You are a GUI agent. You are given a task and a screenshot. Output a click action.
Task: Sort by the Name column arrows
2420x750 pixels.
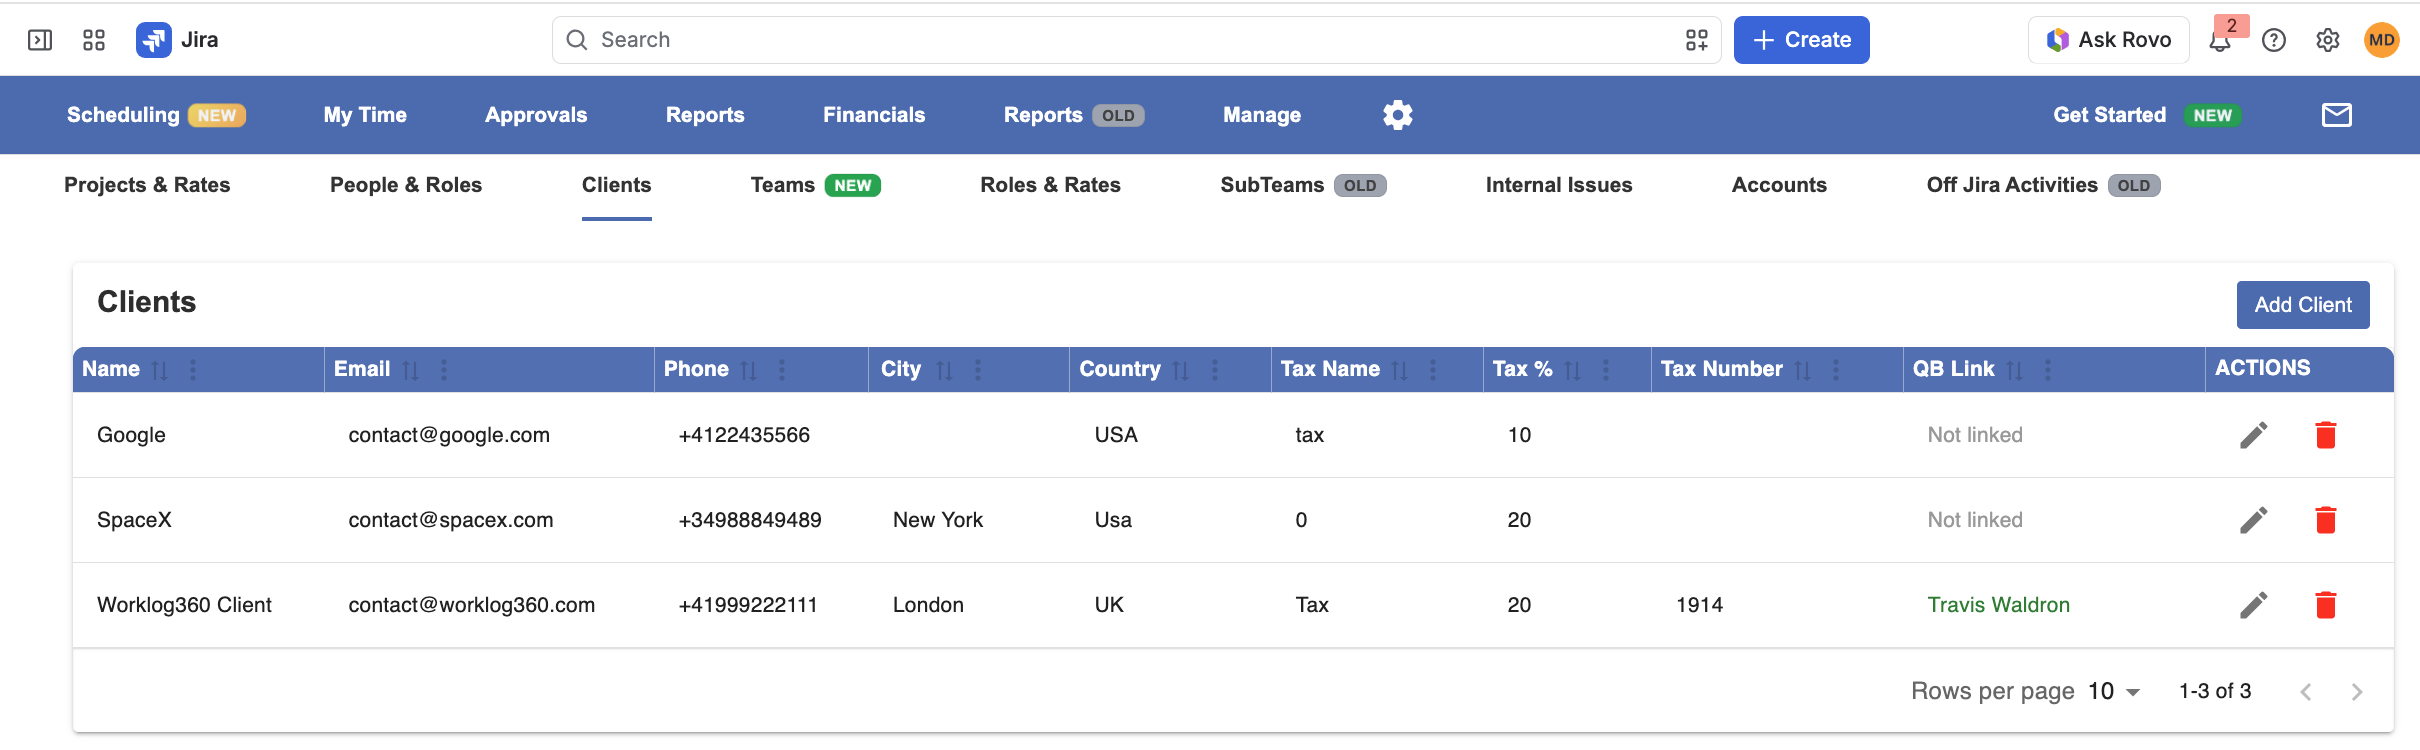(x=160, y=370)
